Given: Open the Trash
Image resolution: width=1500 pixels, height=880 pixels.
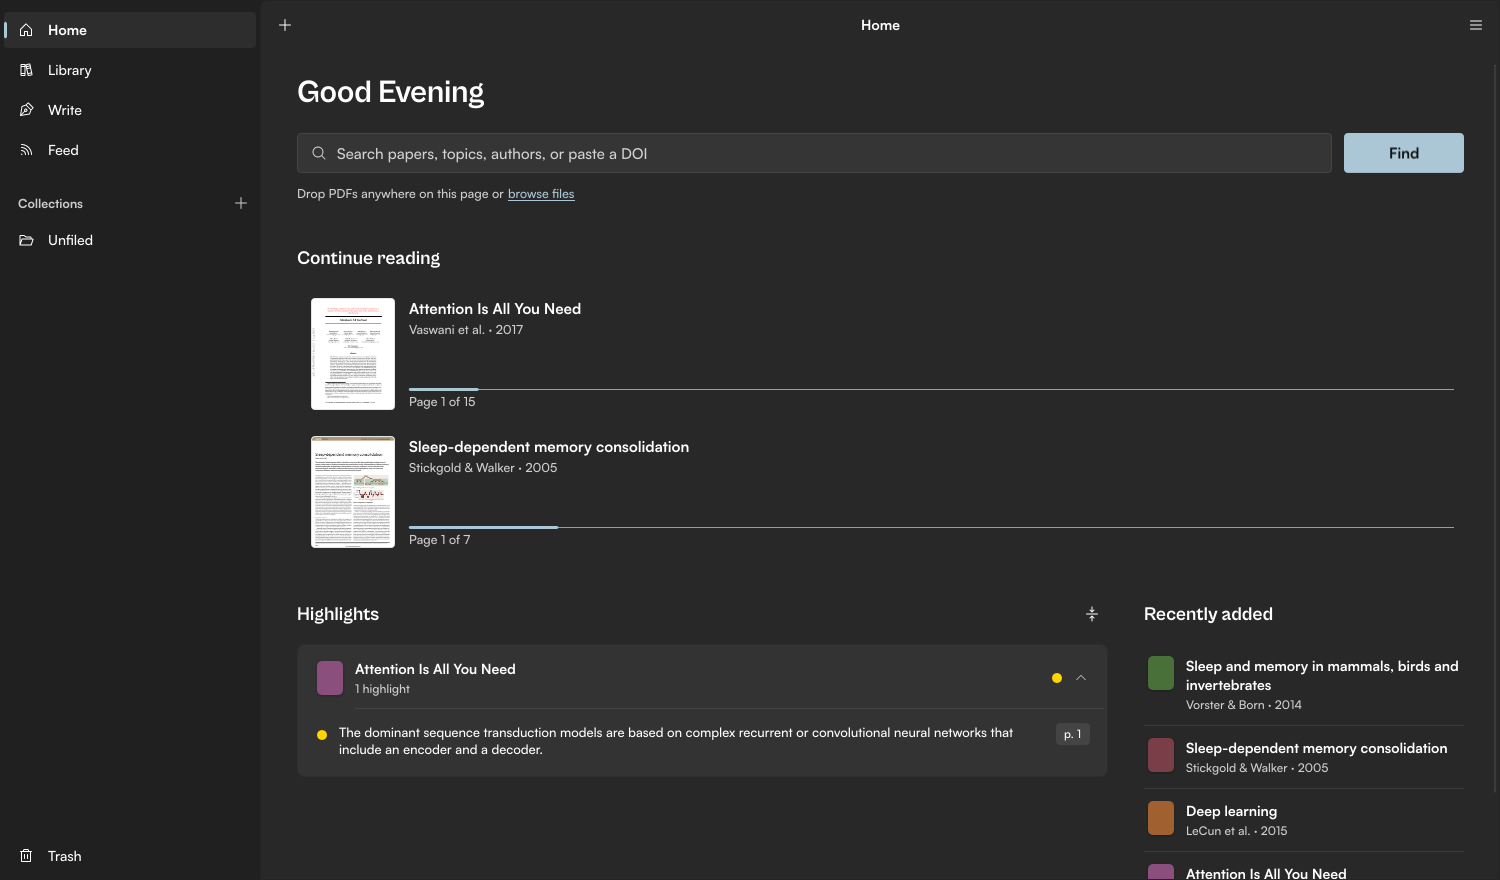Looking at the screenshot, I should (x=130, y=856).
